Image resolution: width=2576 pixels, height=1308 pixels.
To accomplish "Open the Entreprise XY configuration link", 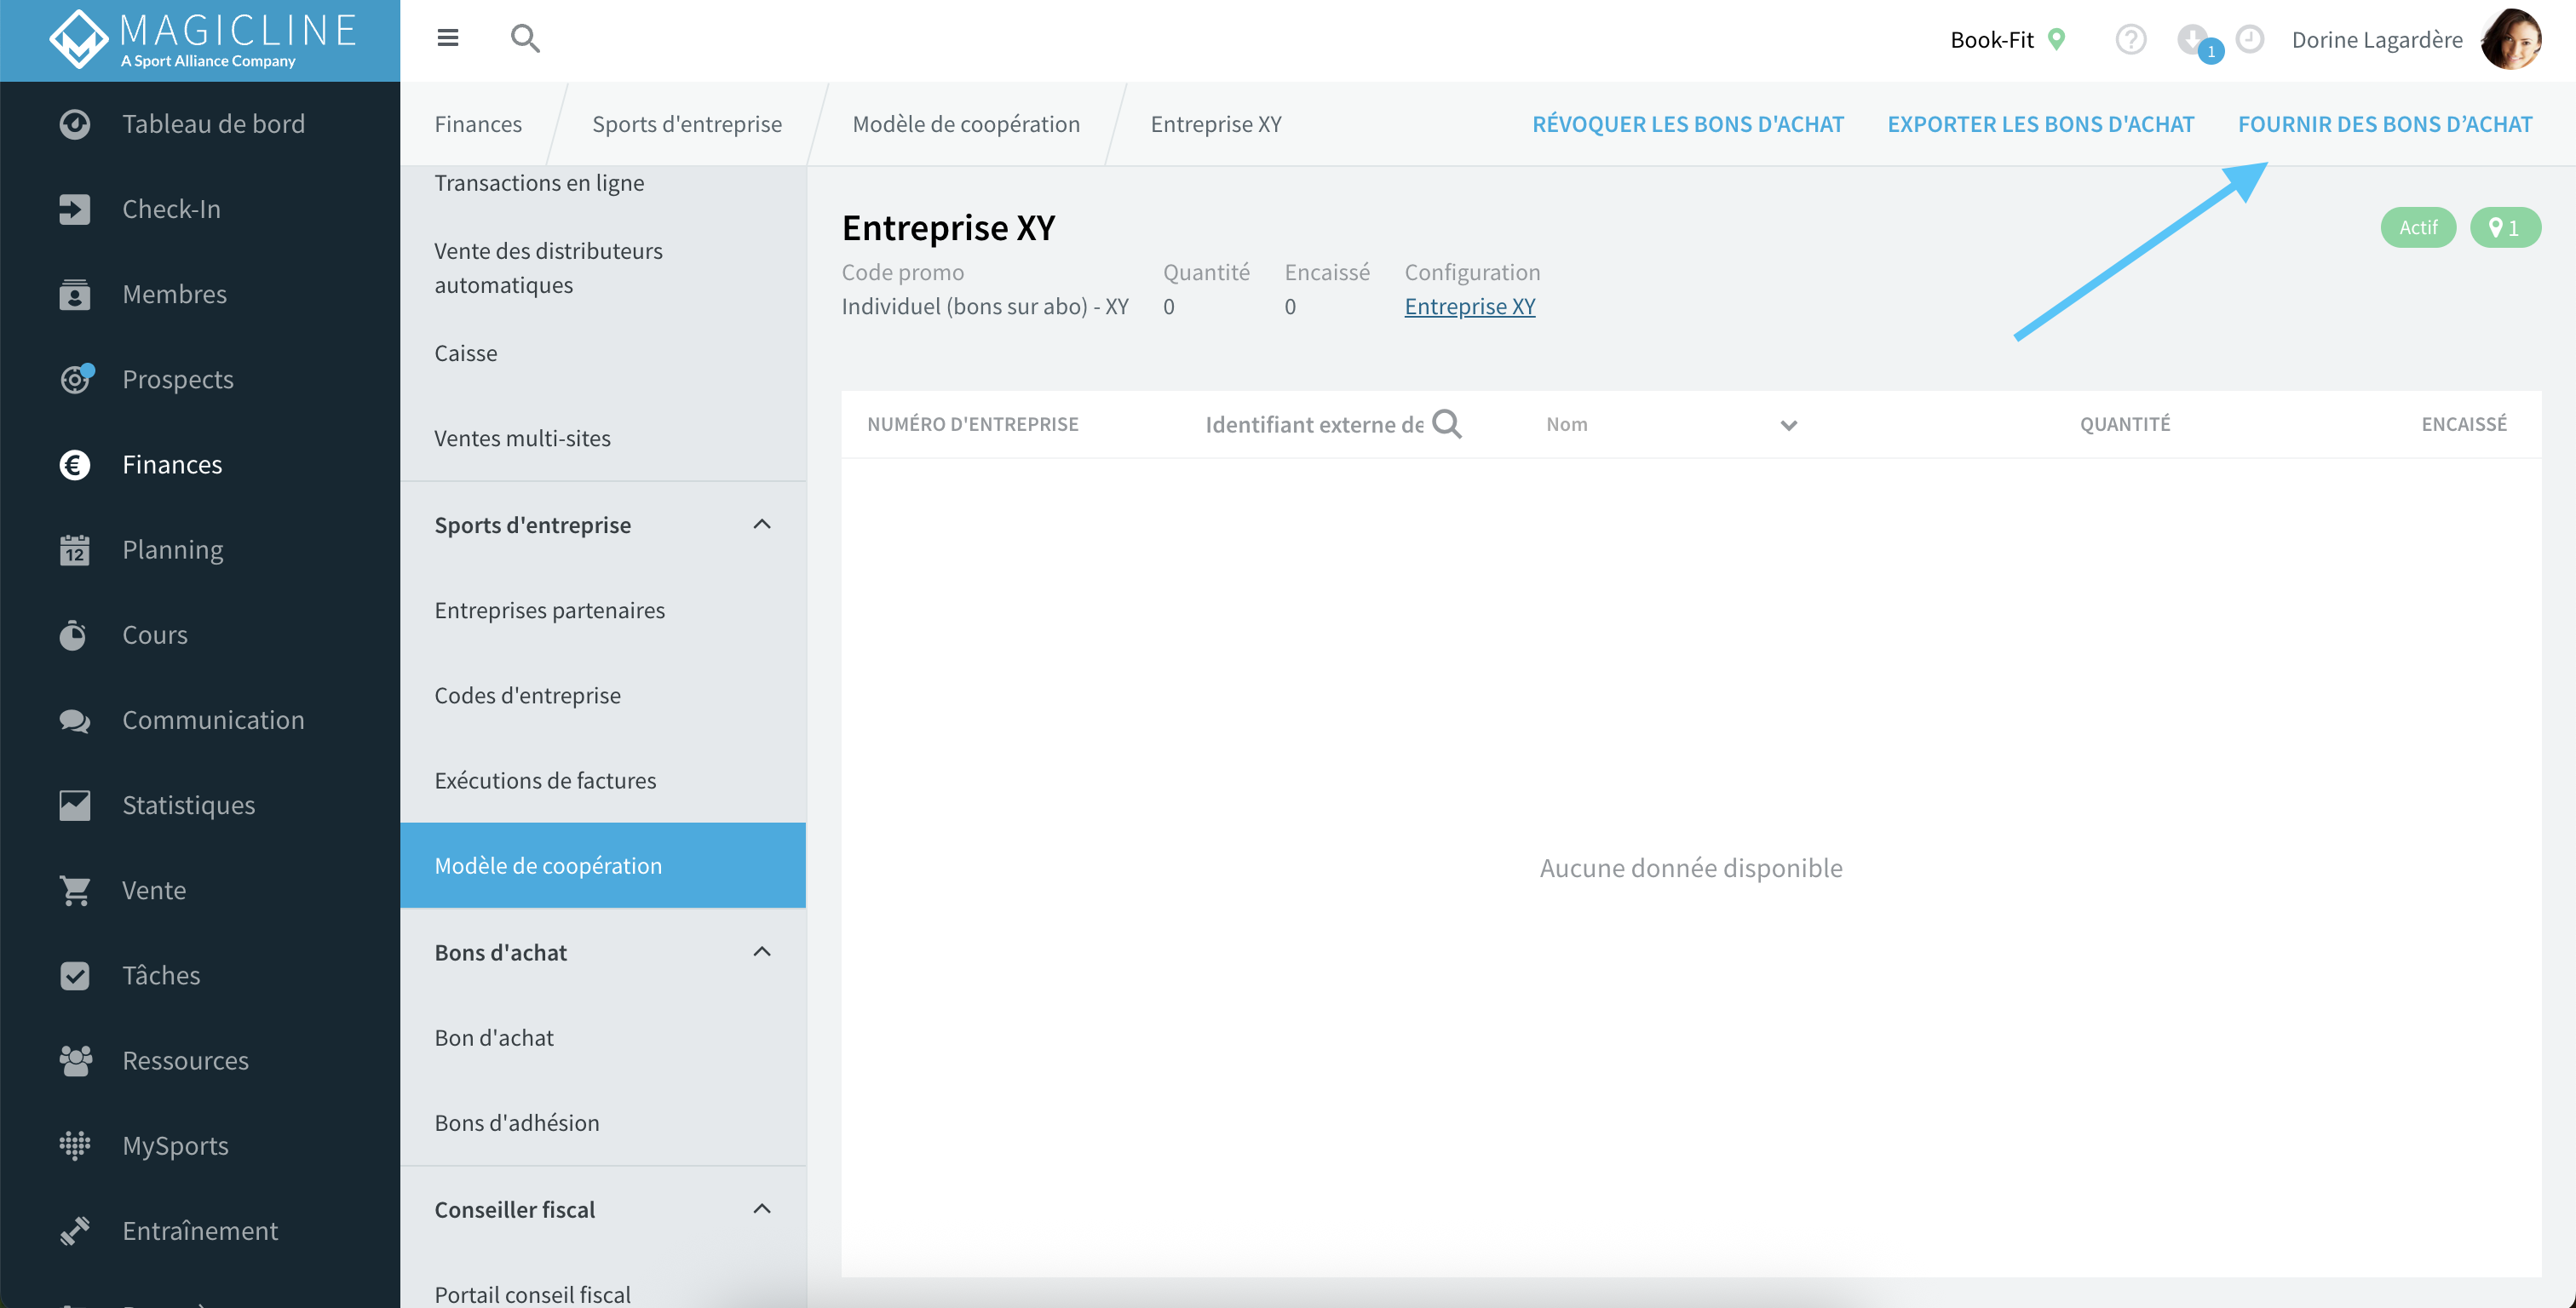I will tap(1469, 306).
